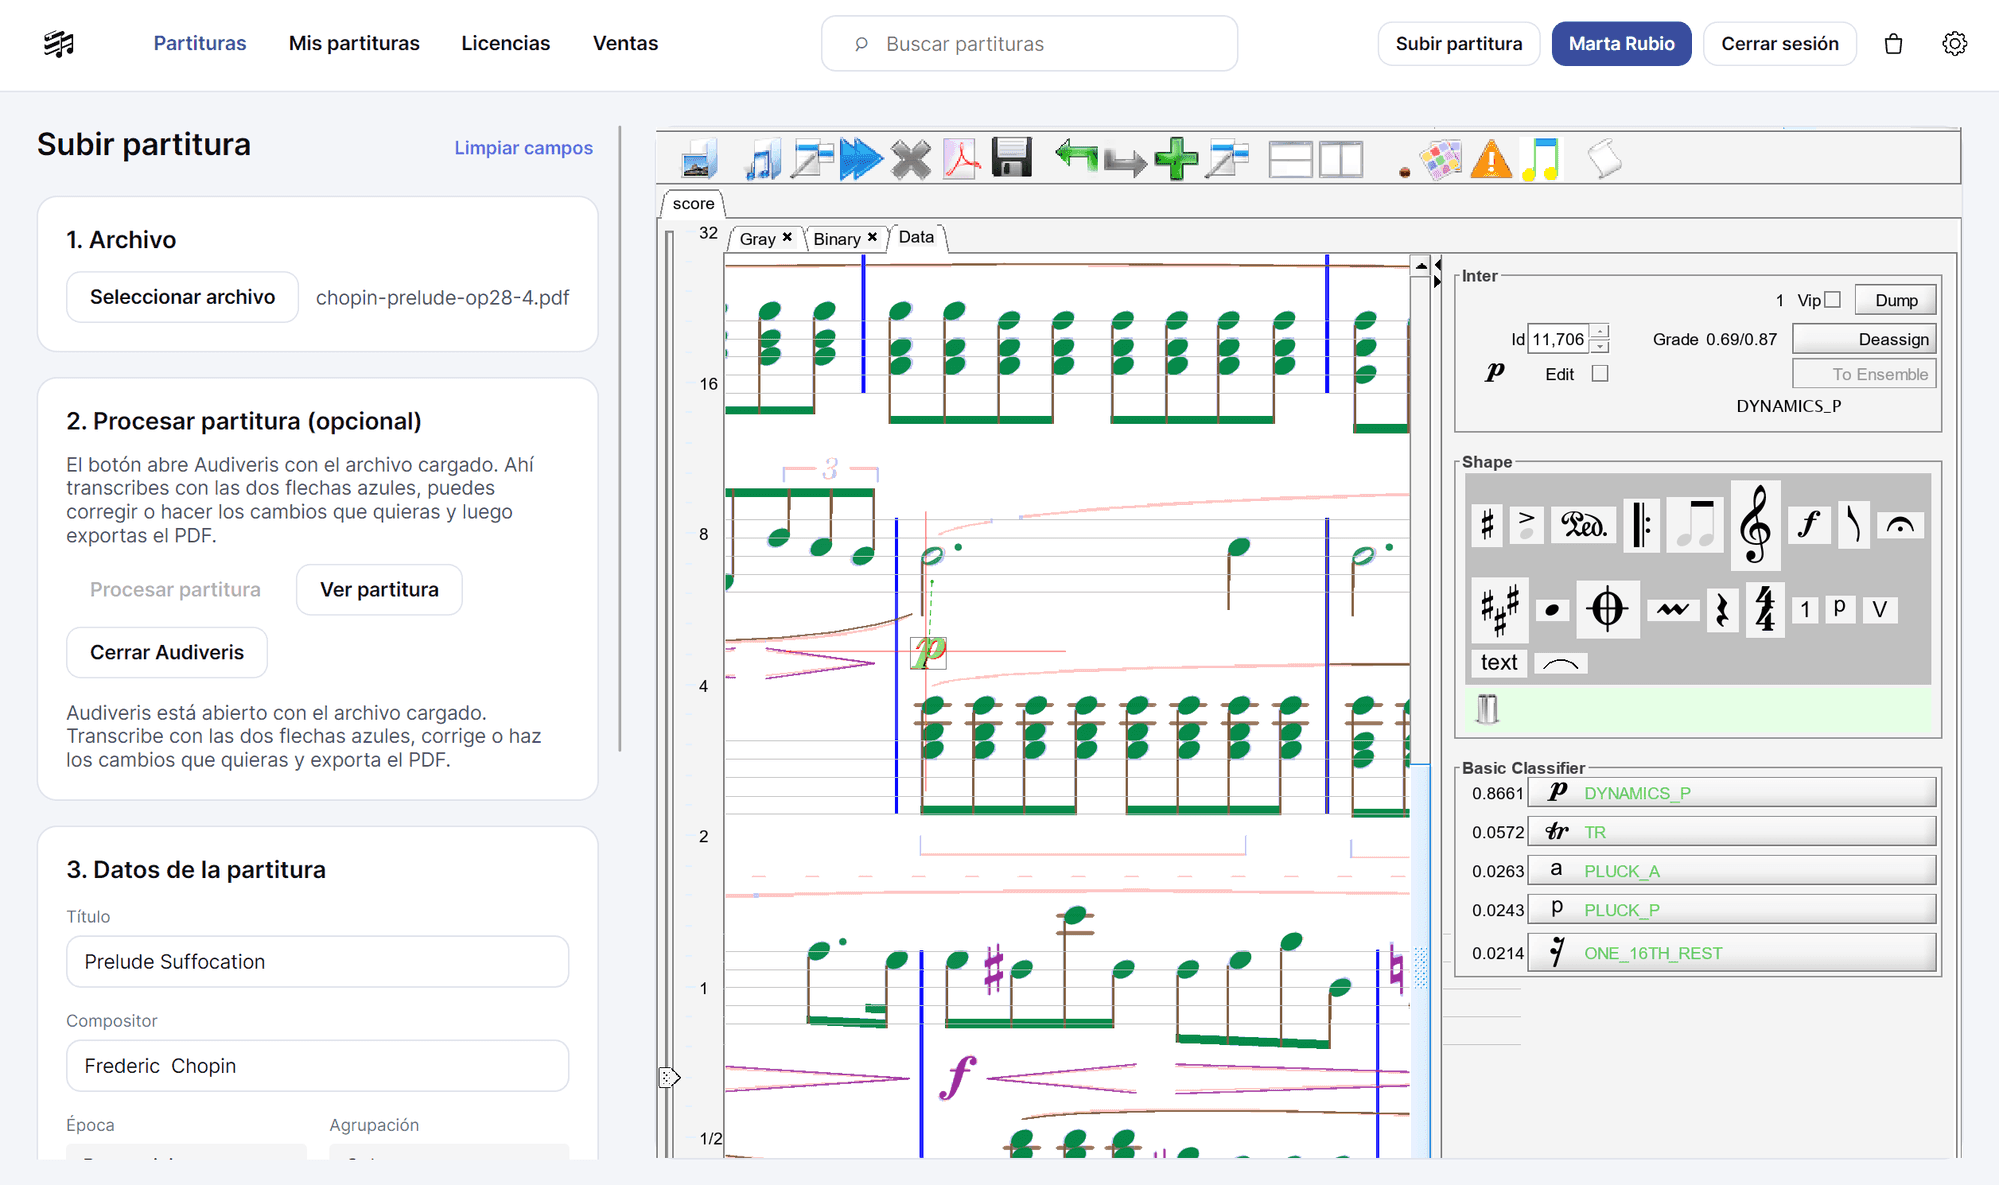Viewport: 1999px width, 1185px height.
Task: Select the fermata shape
Action: click(x=1900, y=525)
